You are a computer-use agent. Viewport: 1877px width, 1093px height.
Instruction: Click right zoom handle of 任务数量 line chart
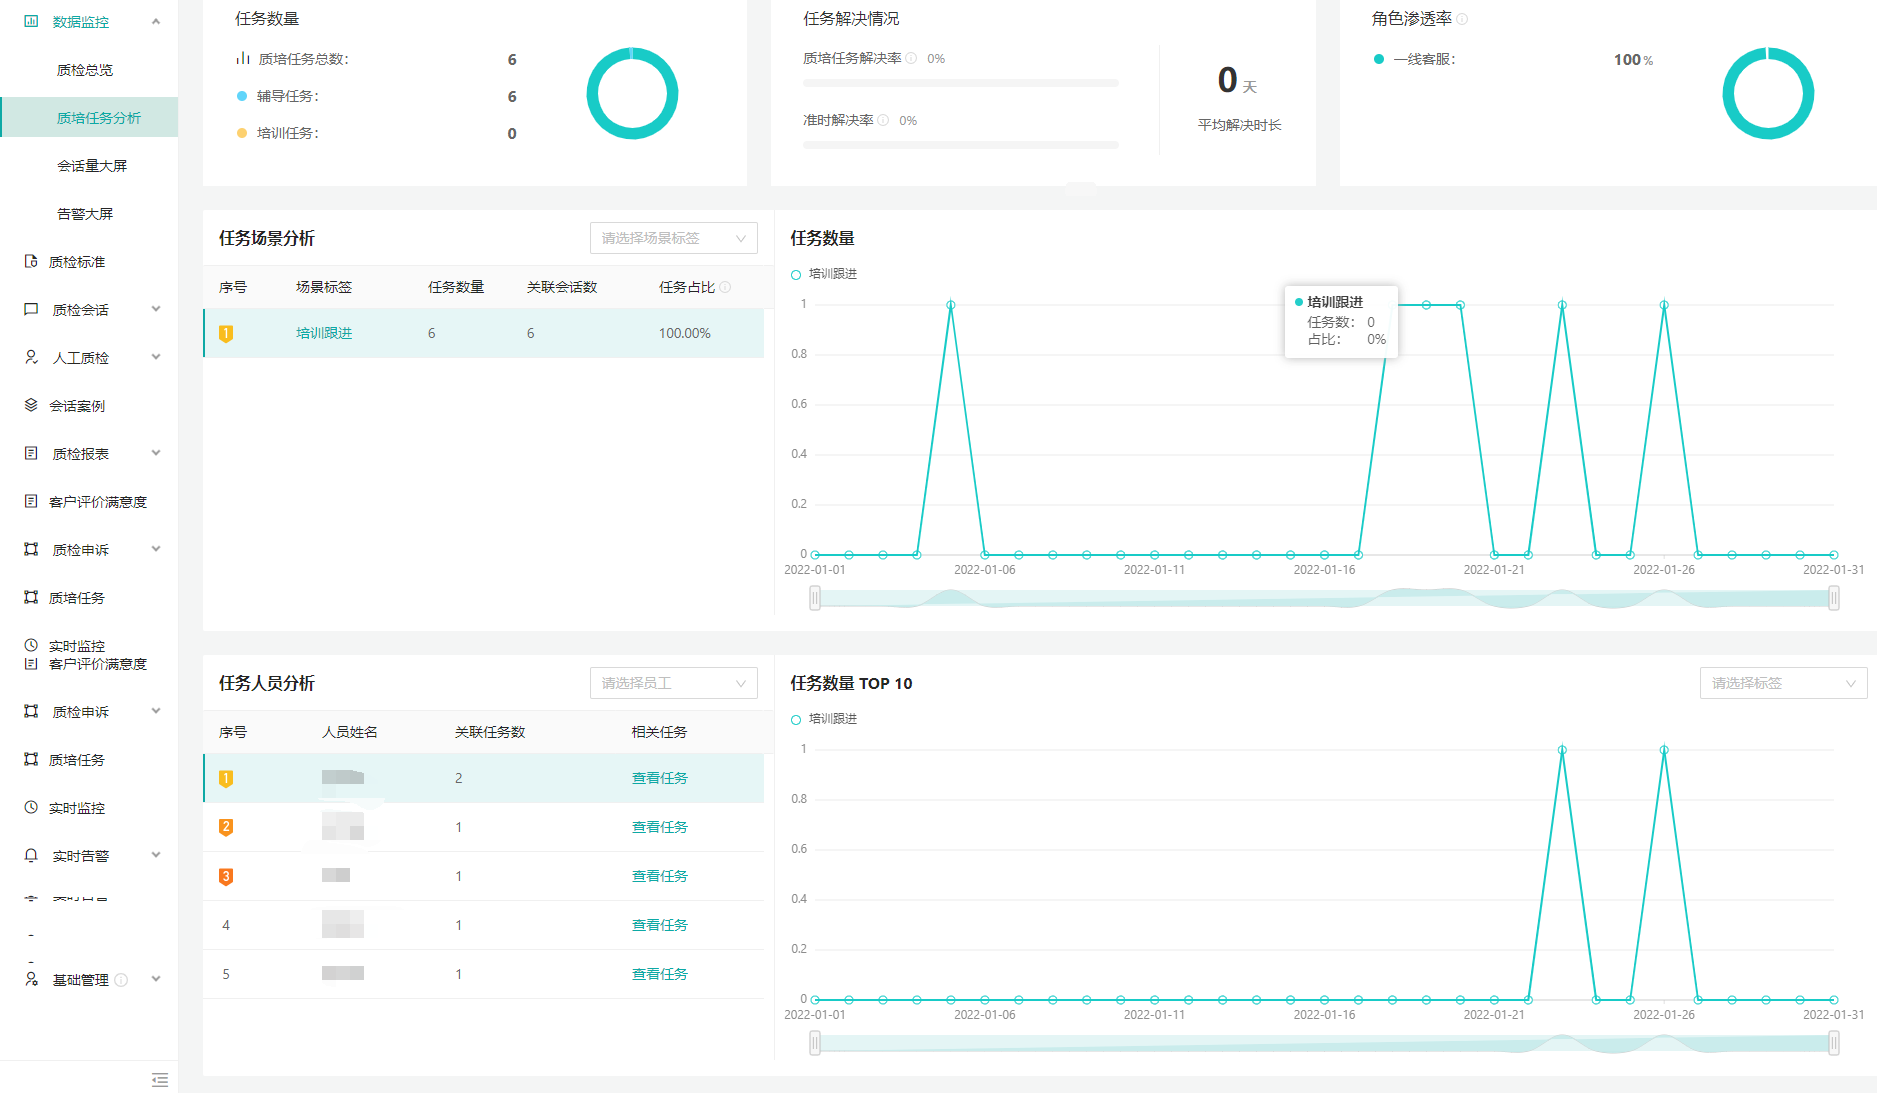1834,598
